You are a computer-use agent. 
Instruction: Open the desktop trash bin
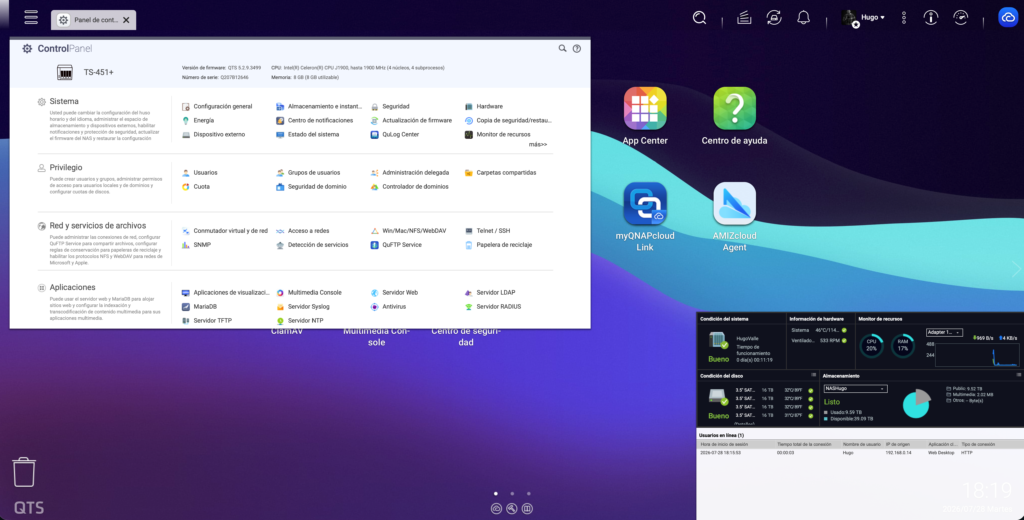click(x=24, y=472)
